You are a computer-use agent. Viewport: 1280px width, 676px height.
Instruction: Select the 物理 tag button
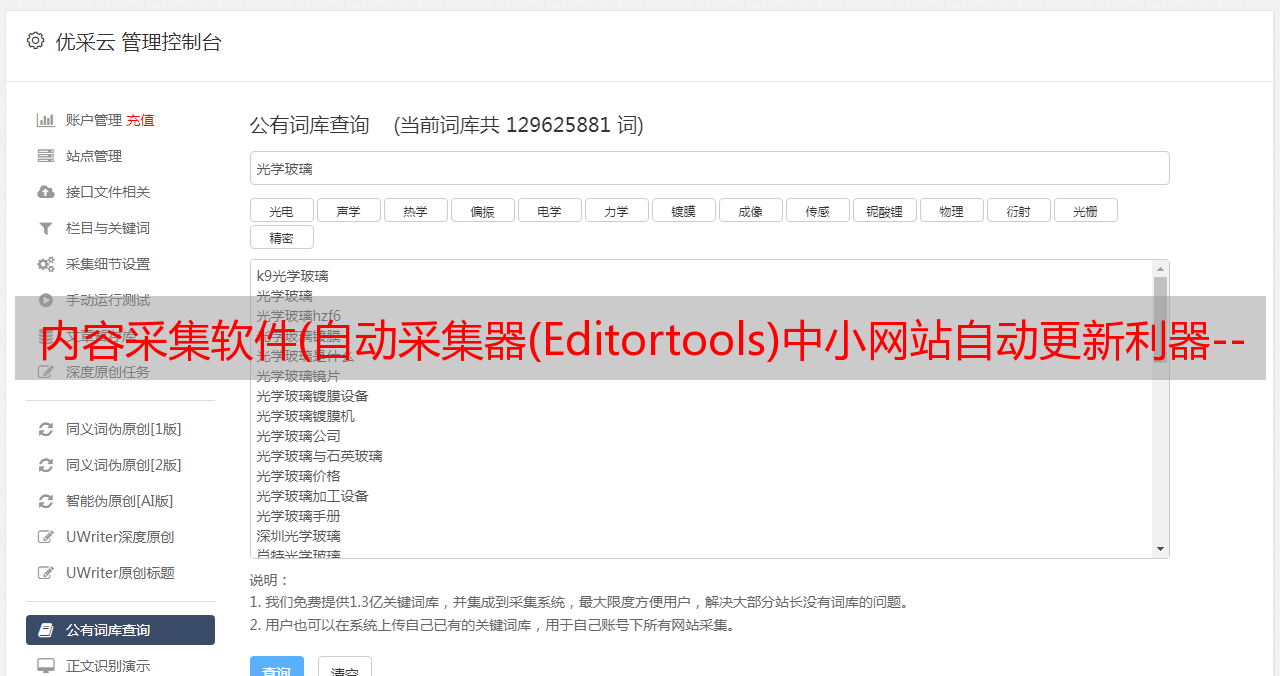(x=951, y=210)
